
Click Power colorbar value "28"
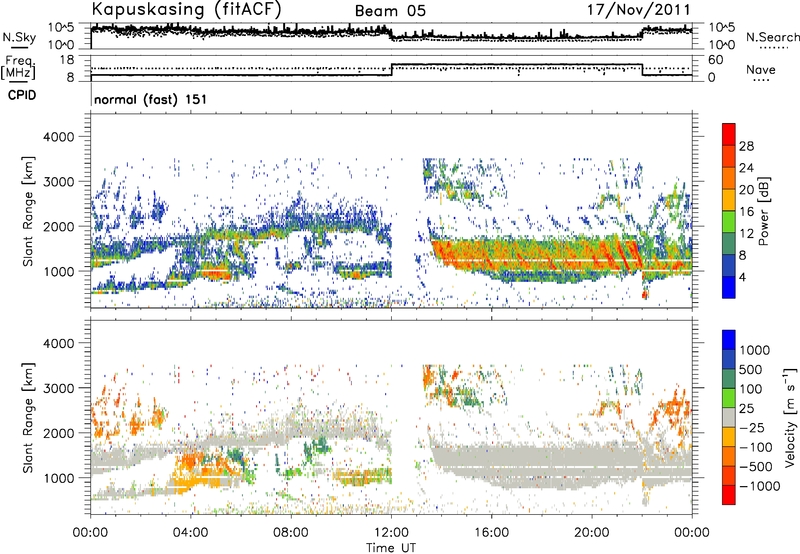[x=746, y=146]
